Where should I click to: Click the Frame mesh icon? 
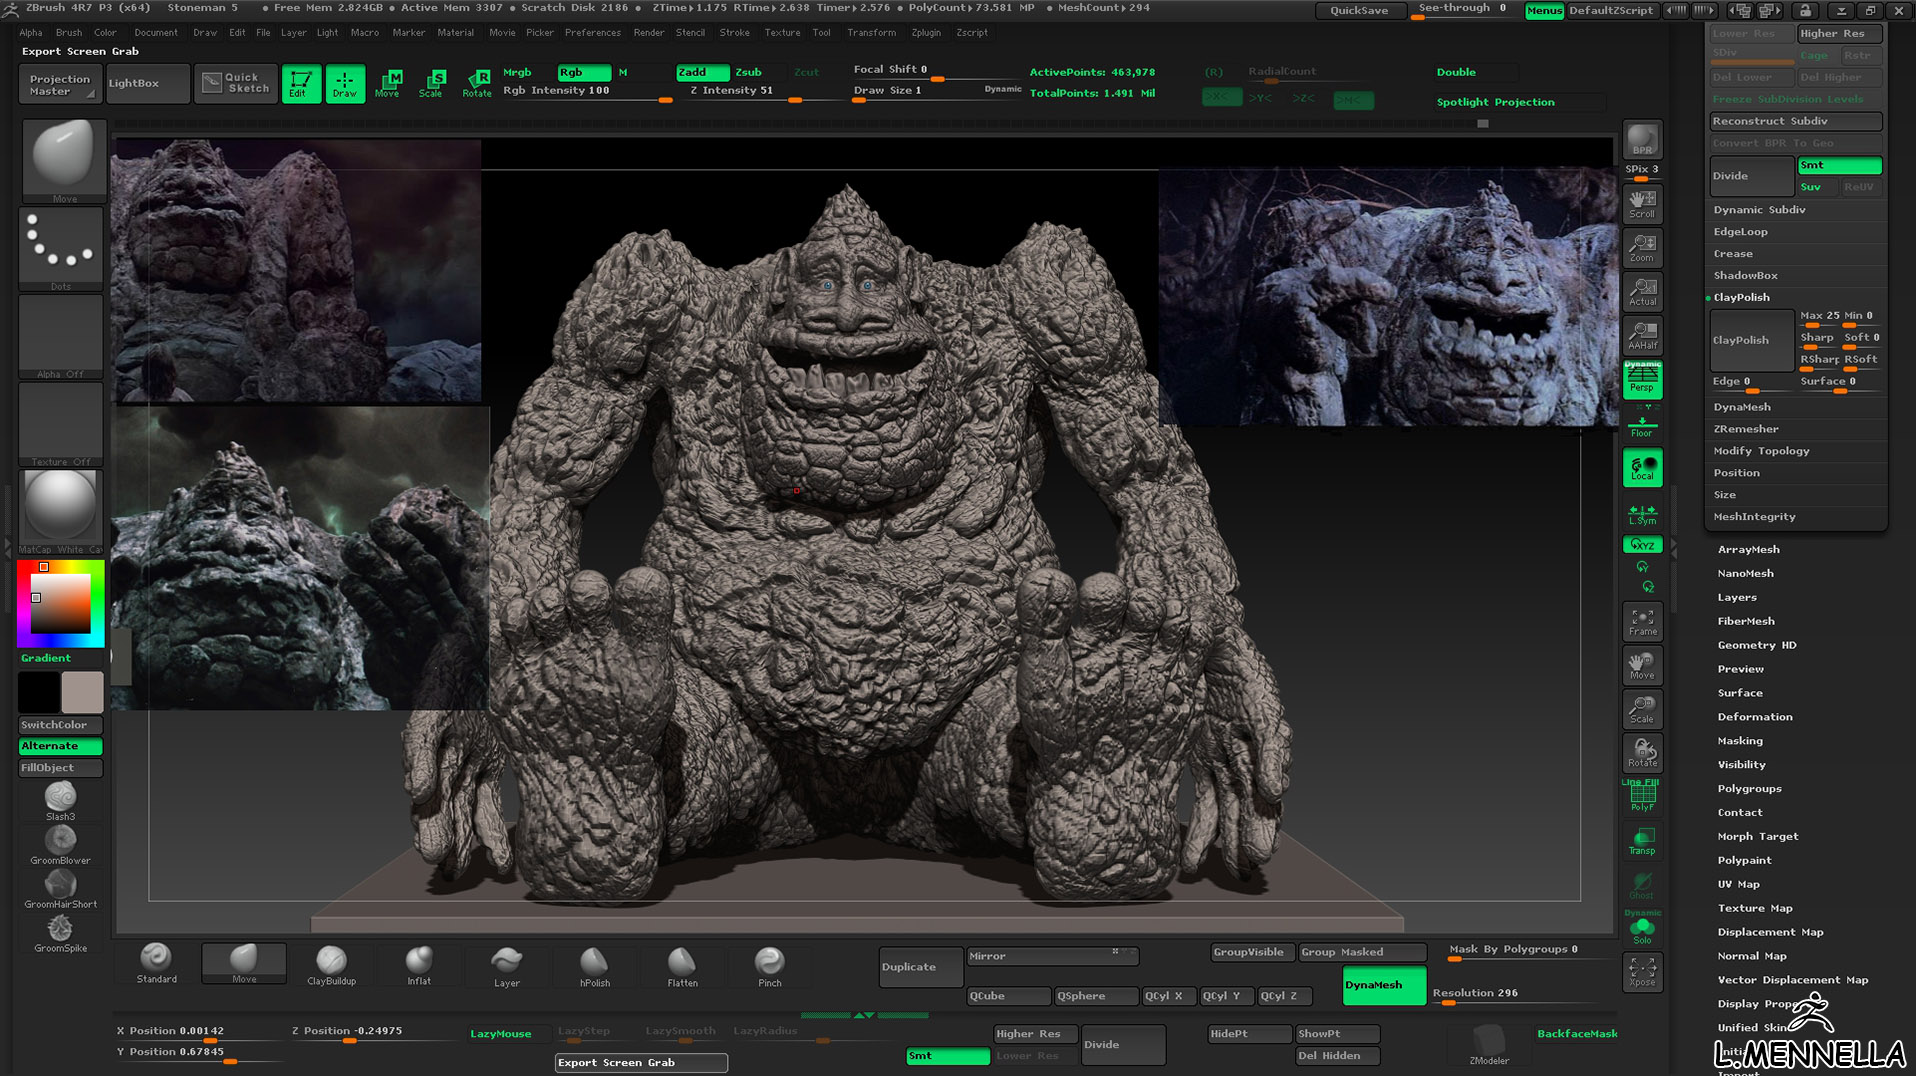coord(1642,622)
